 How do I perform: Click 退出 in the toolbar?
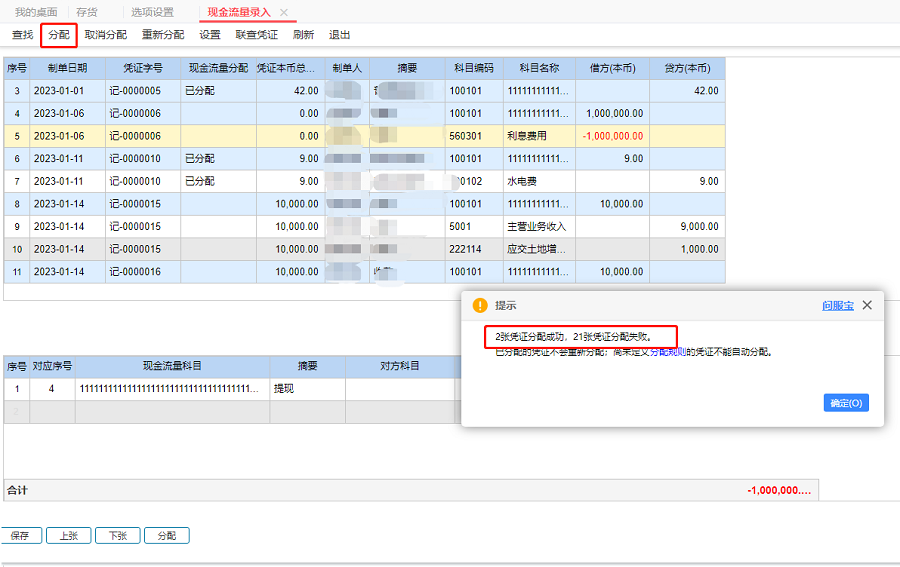(339, 35)
